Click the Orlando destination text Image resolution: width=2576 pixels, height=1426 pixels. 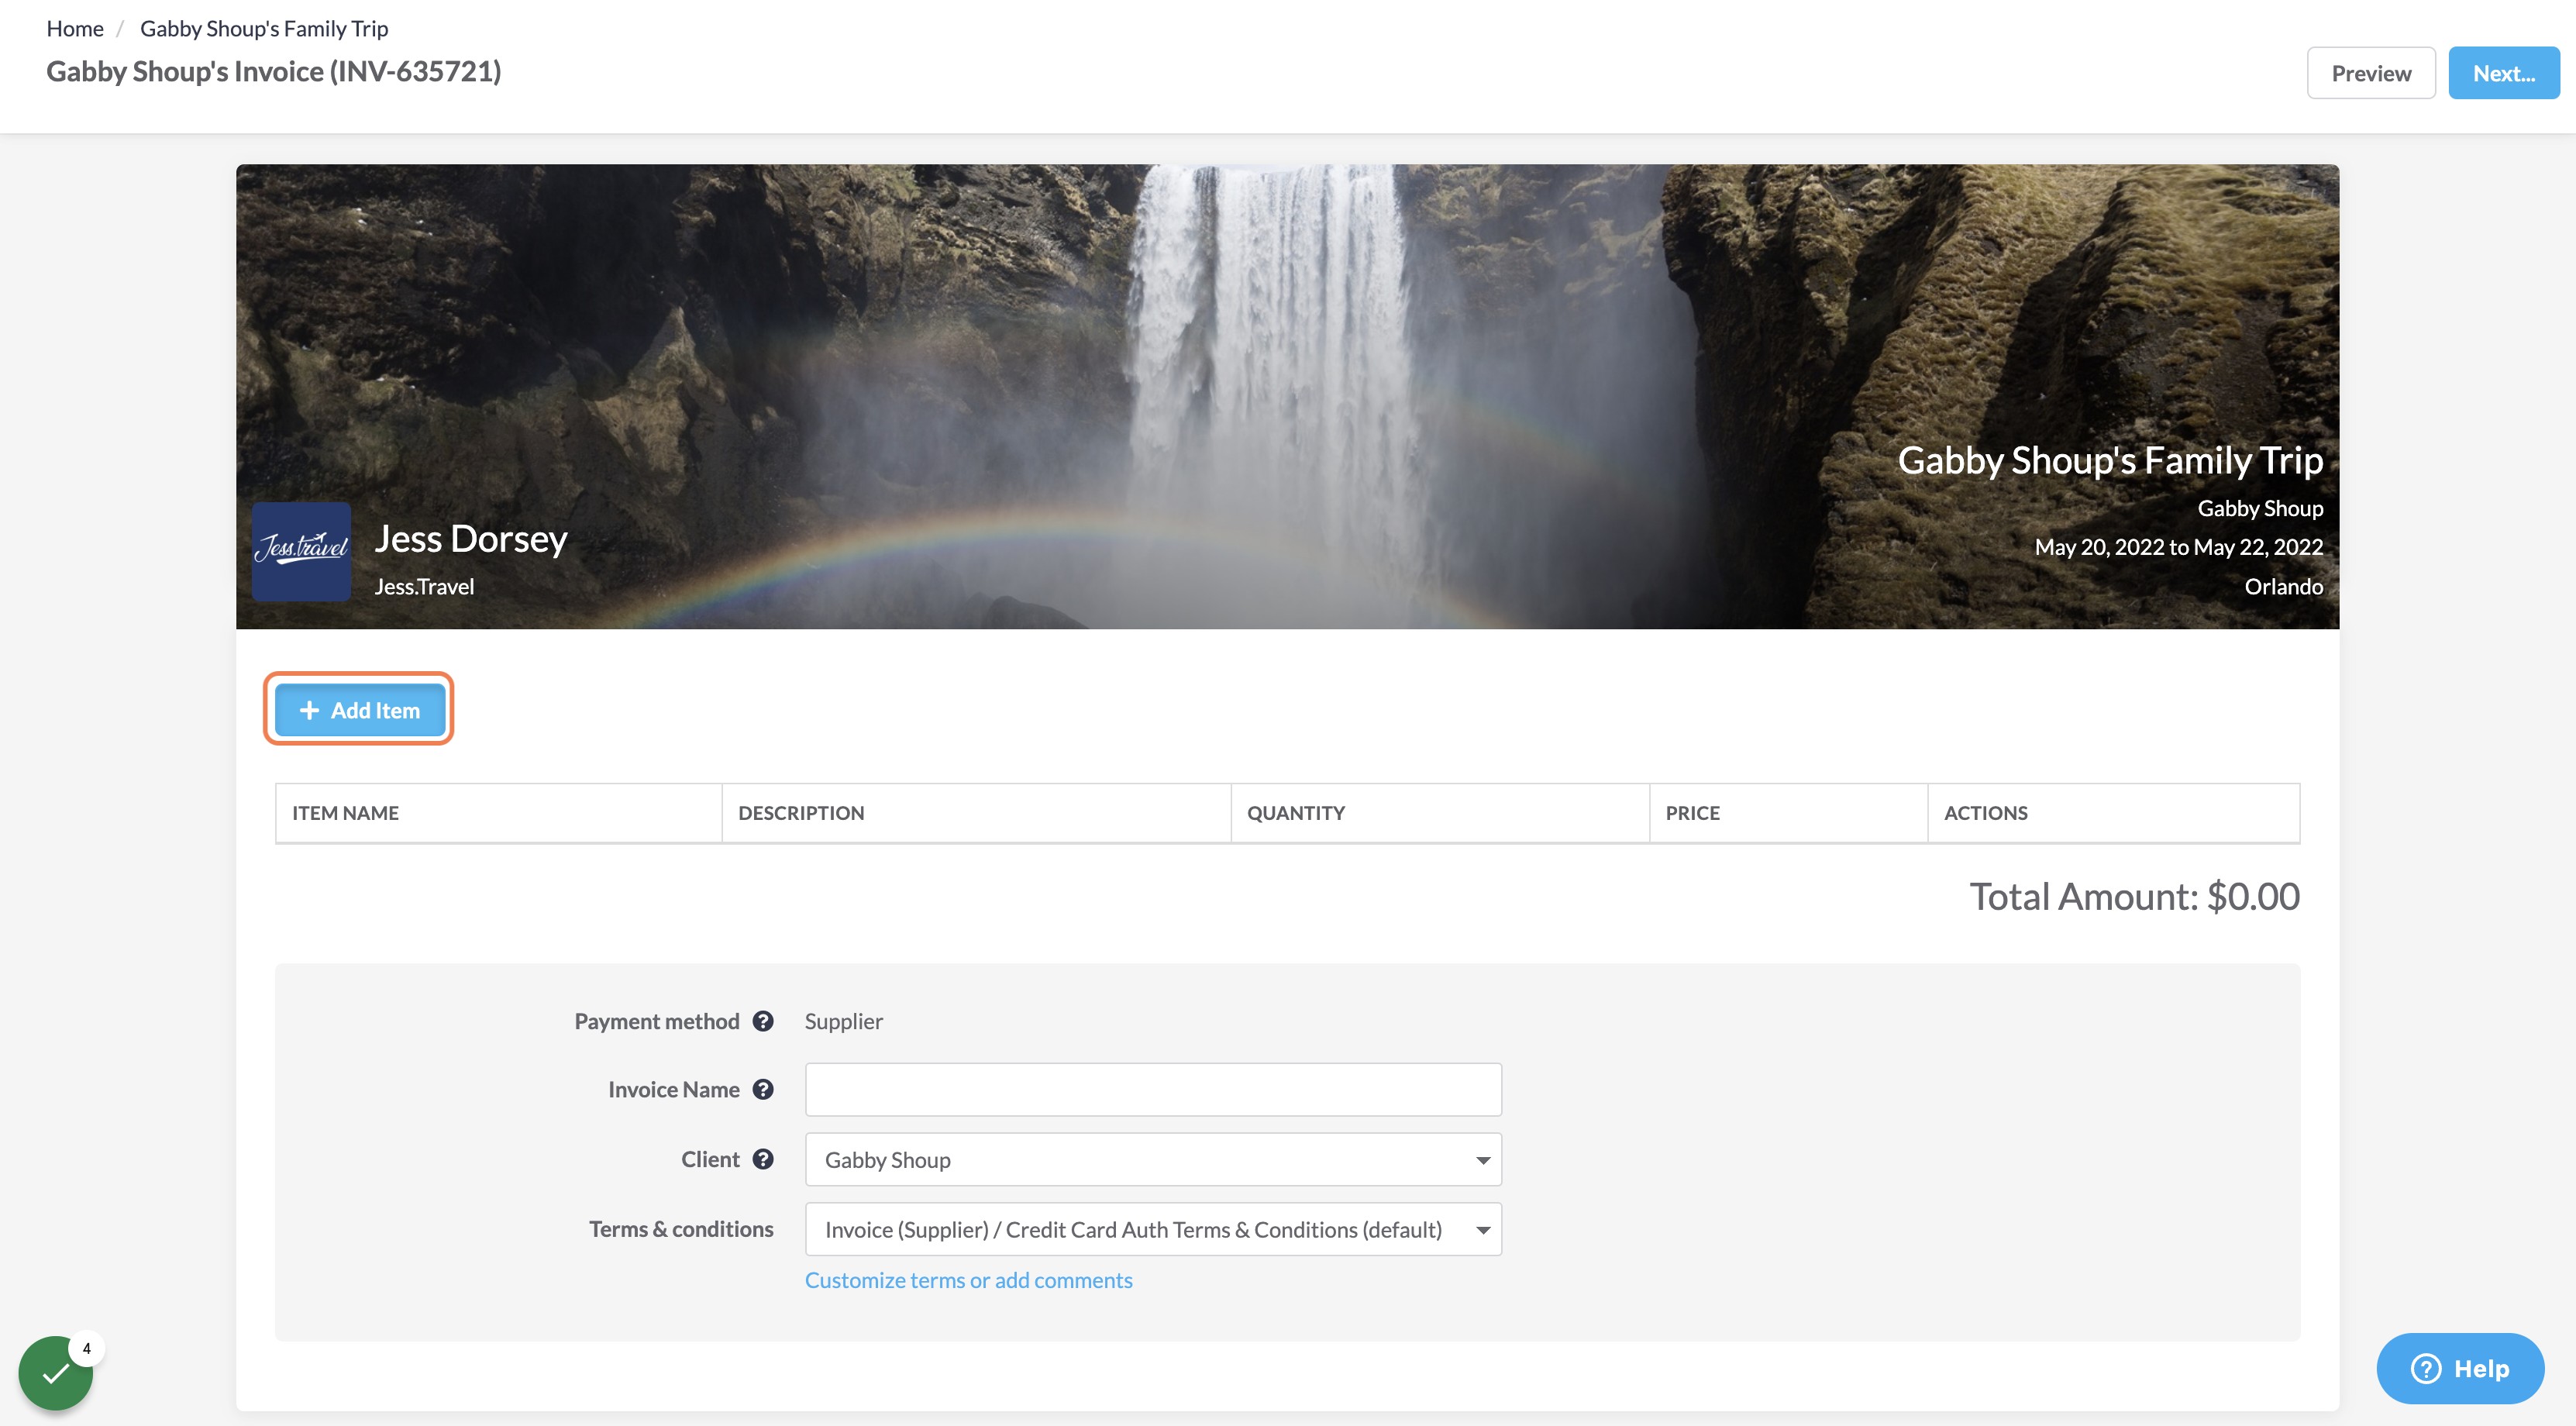(2283, 586)
